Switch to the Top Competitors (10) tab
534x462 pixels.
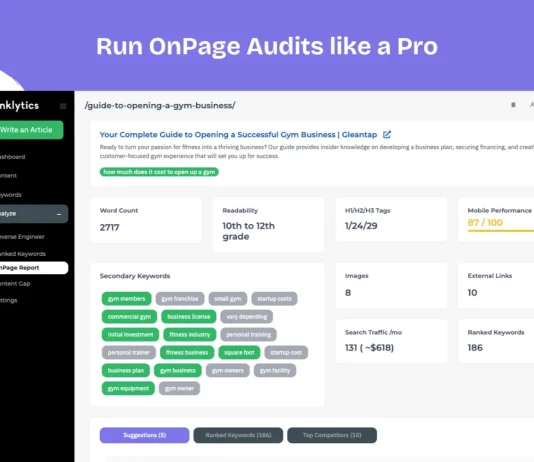332,435
